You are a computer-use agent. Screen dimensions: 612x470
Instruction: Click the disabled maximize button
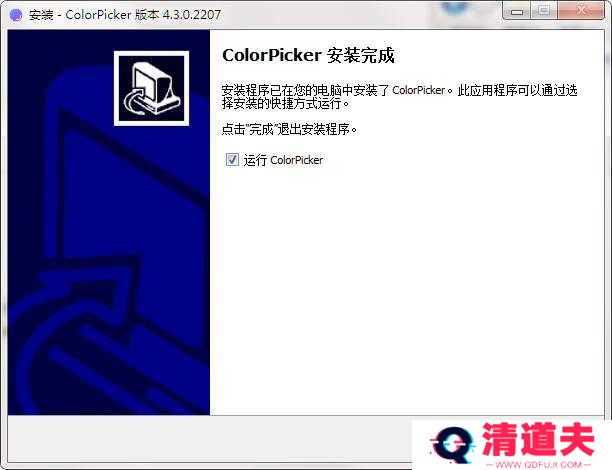point(544,11)
